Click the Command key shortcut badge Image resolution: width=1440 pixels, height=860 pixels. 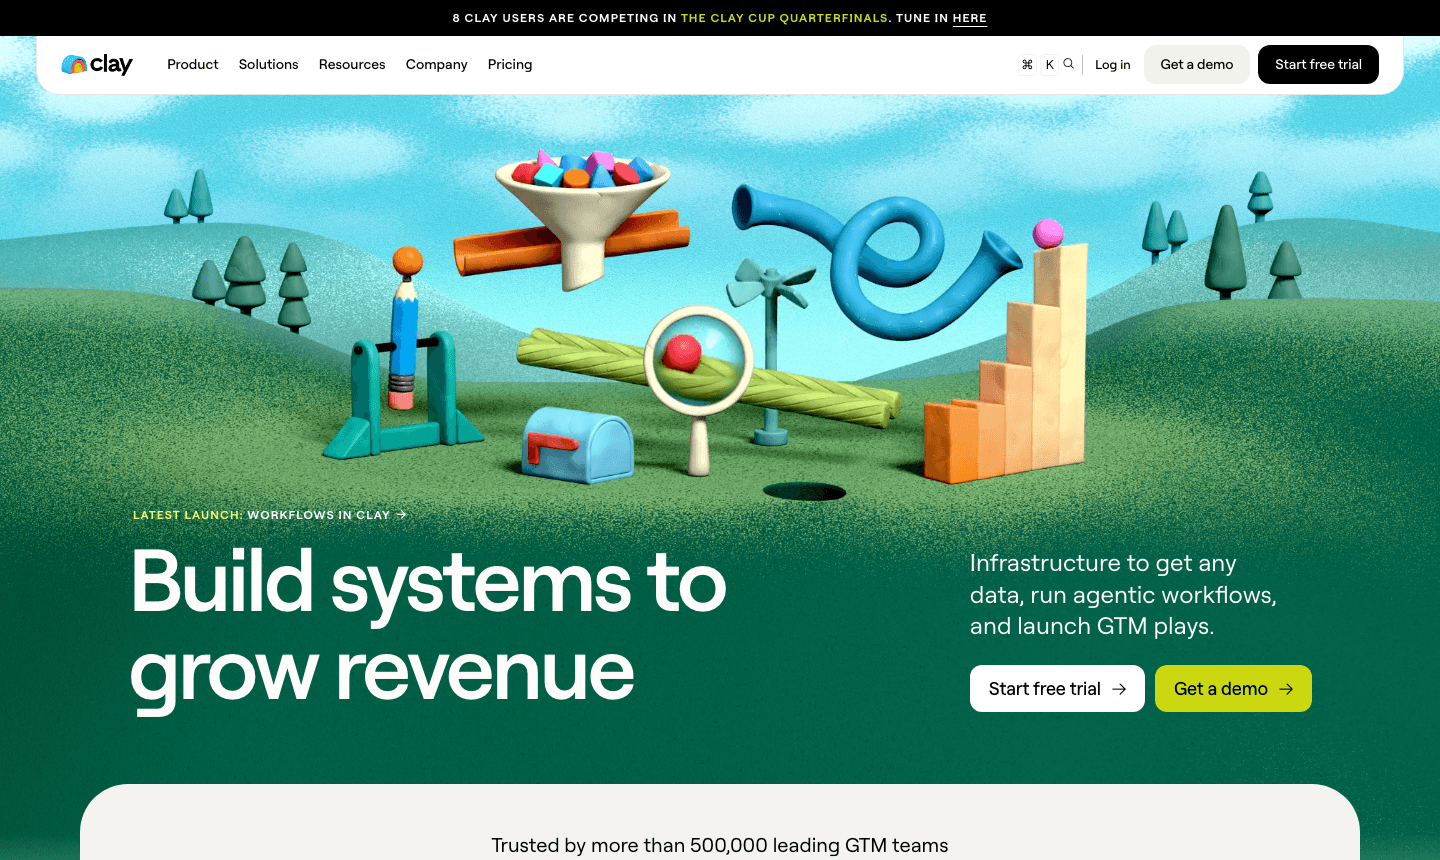click(1027, 64)
